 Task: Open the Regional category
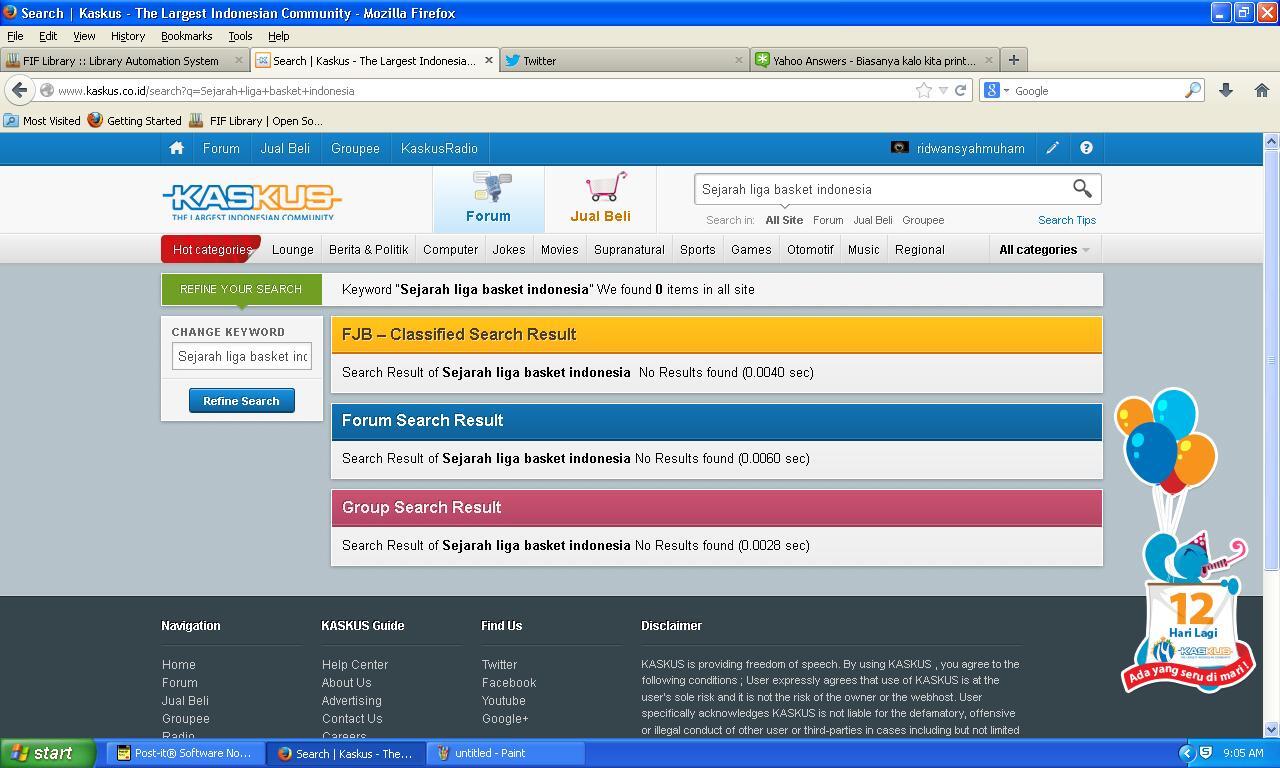[920, 249]
